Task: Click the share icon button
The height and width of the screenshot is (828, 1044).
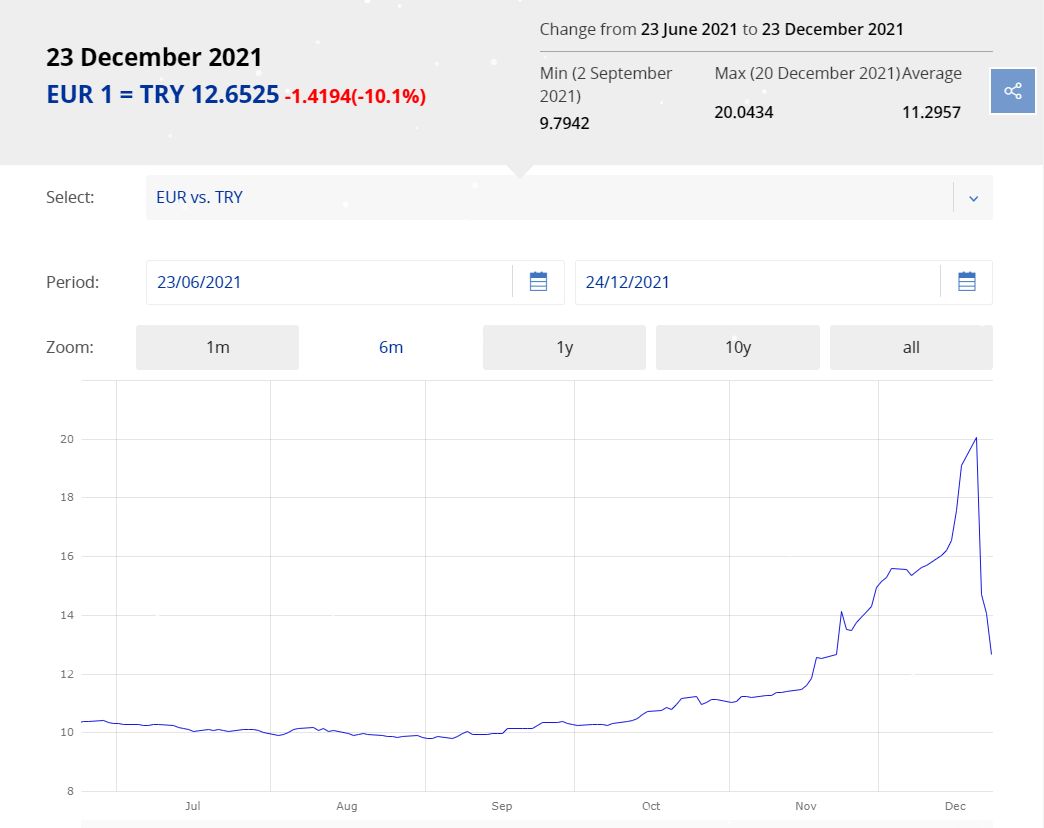Action: (x=1012, y=91)
